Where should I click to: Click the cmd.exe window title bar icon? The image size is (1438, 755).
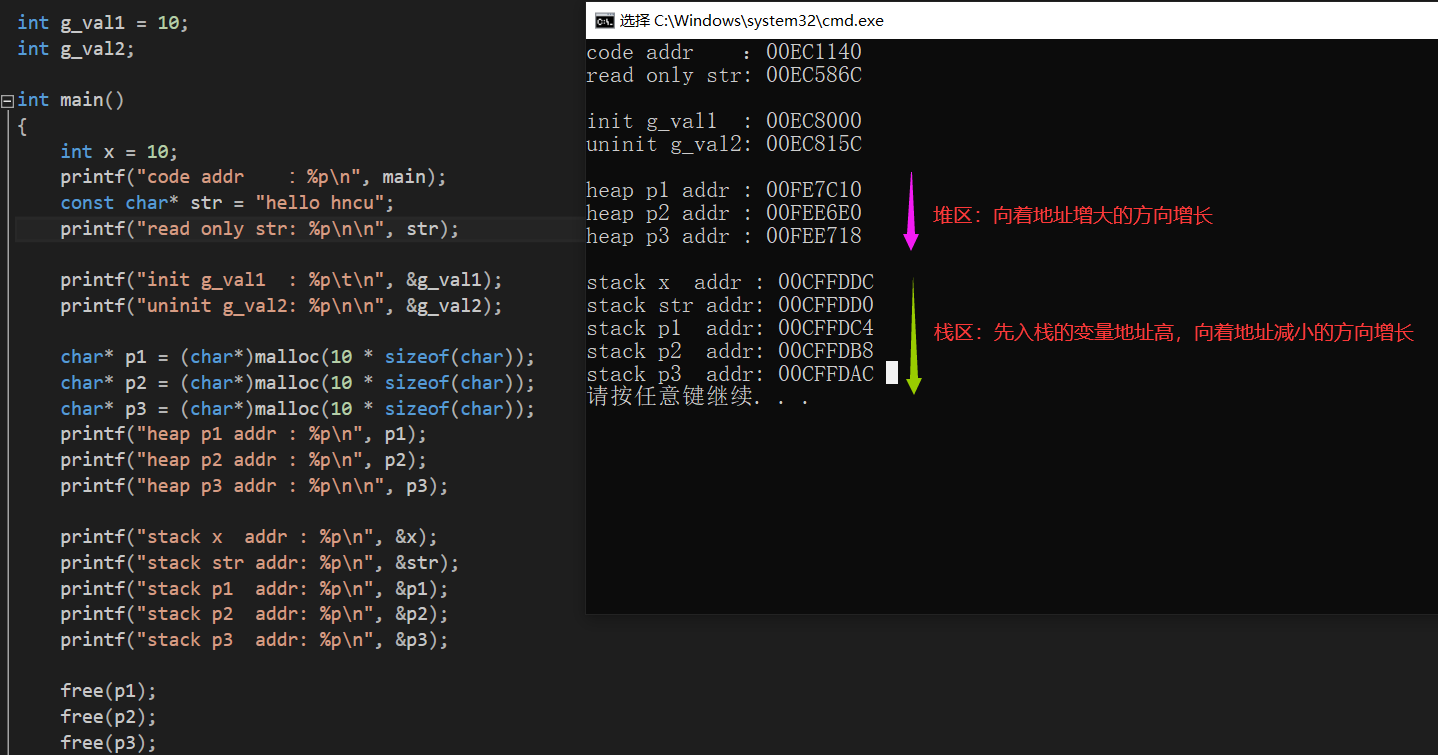[x=604, y=20]
